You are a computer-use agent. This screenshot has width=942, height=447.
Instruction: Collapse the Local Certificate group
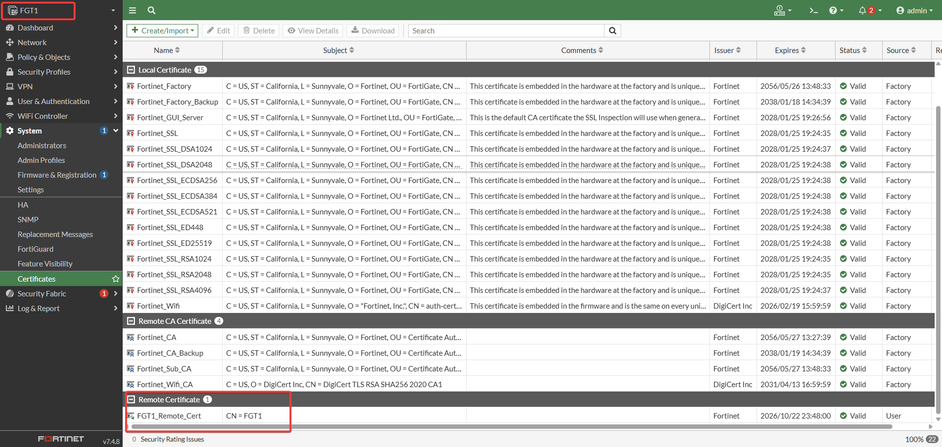(131, 70)
